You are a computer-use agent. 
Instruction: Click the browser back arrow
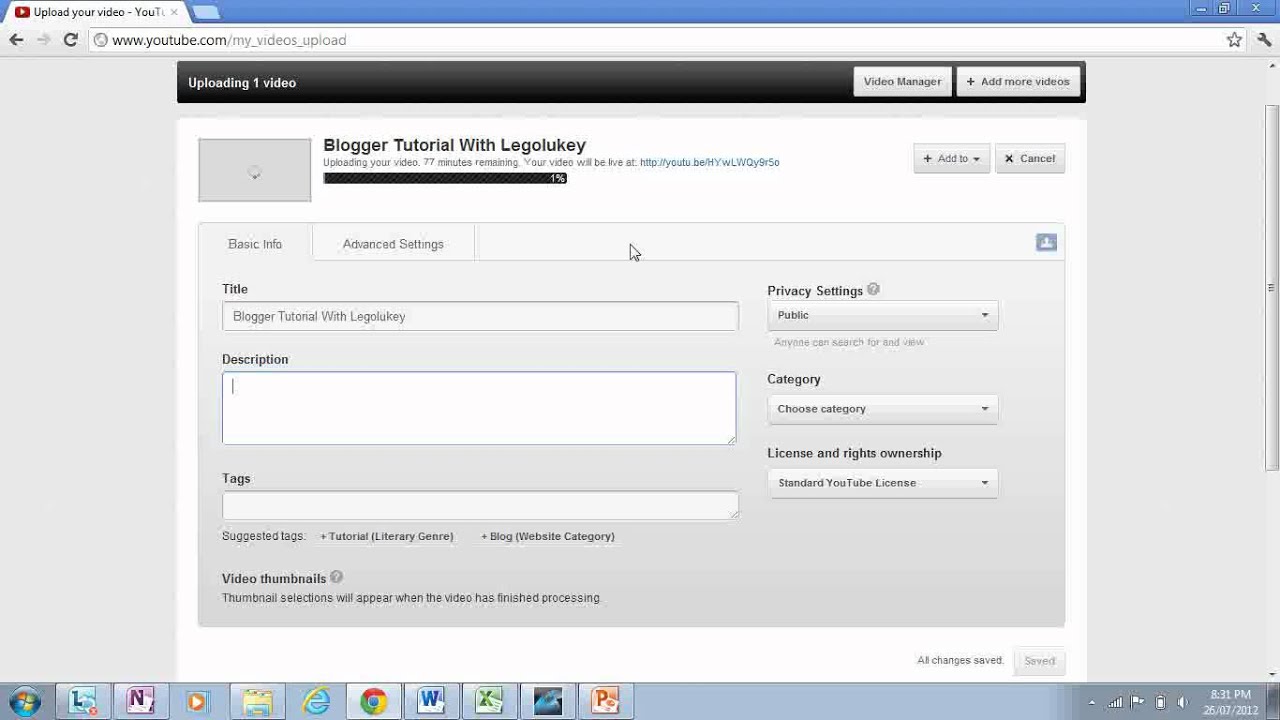click(16, 40)
